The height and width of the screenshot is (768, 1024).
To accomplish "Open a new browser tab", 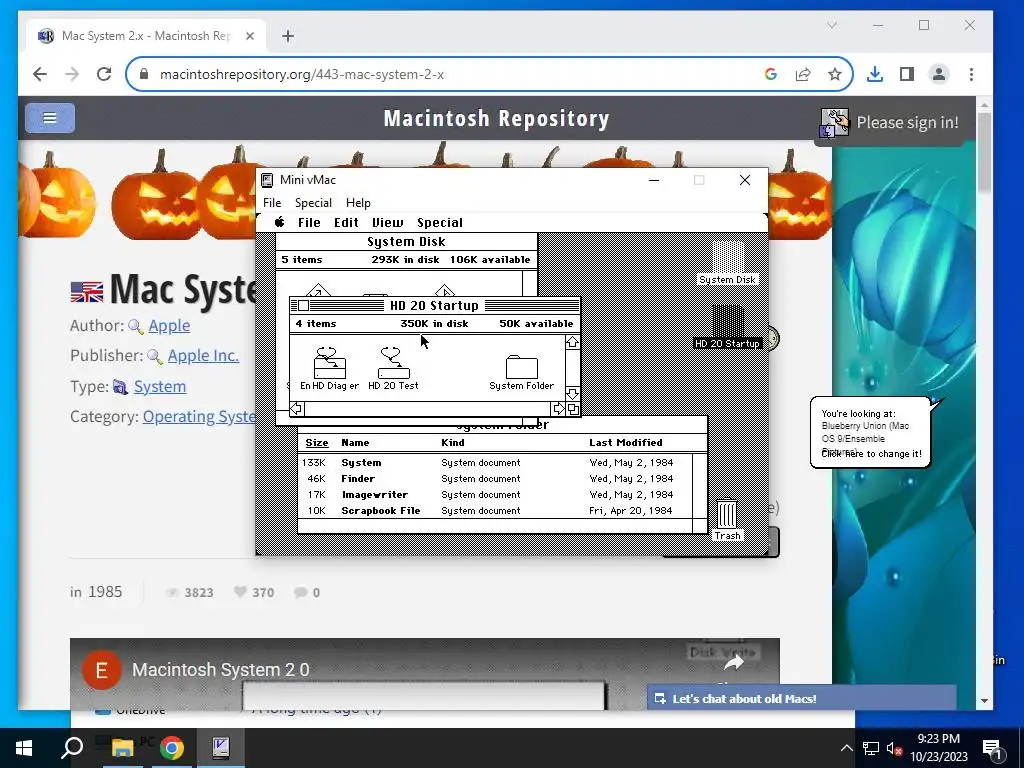I will click(288, 36).
